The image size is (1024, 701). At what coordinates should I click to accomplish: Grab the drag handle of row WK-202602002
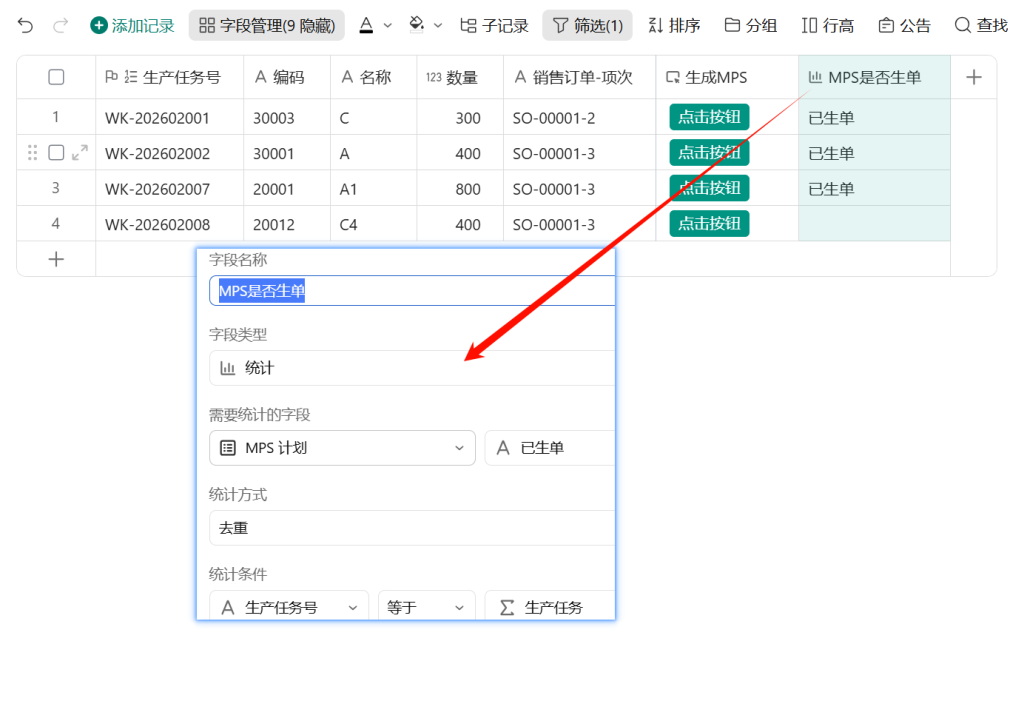(33, 153)
